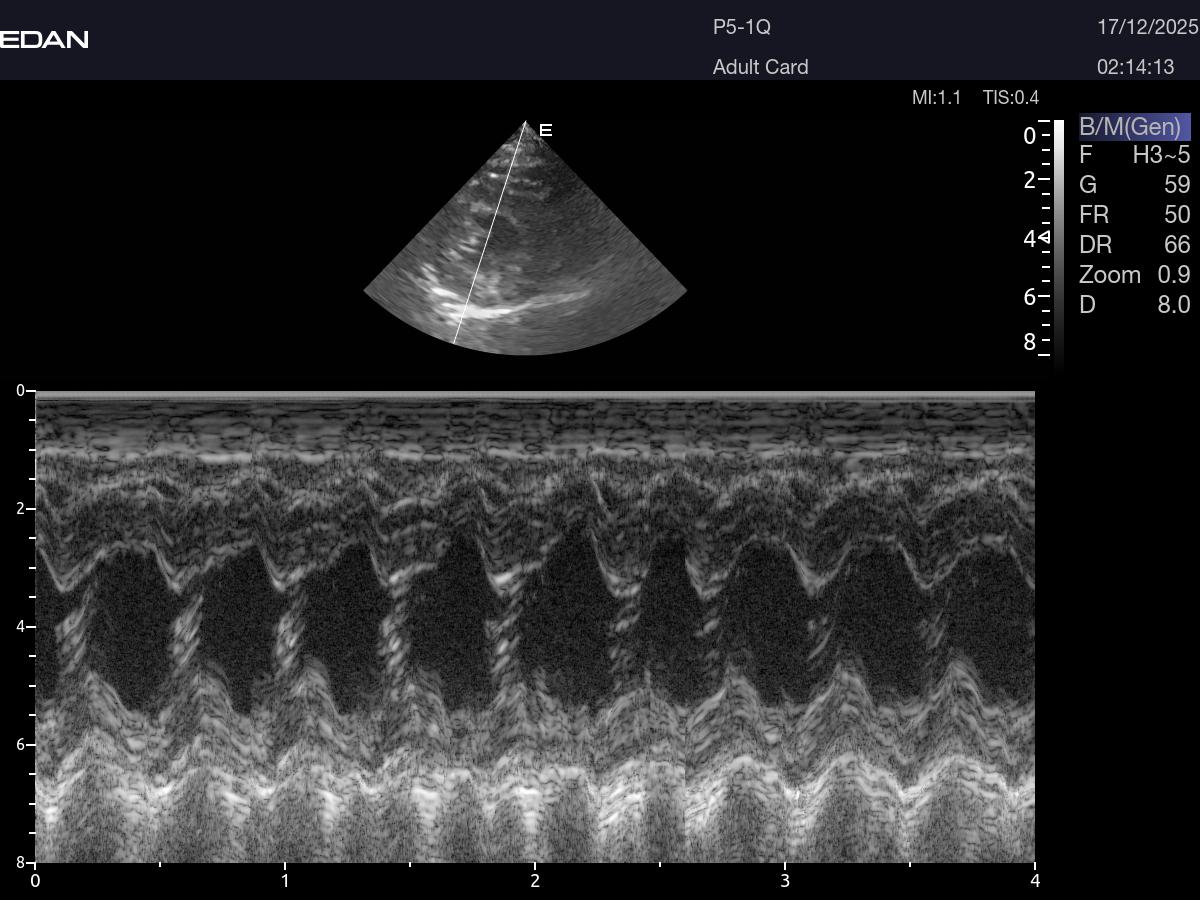The image size is (1200, 900).
Task: Open the P5-1Q probe selection
Action: pos(741,27)
